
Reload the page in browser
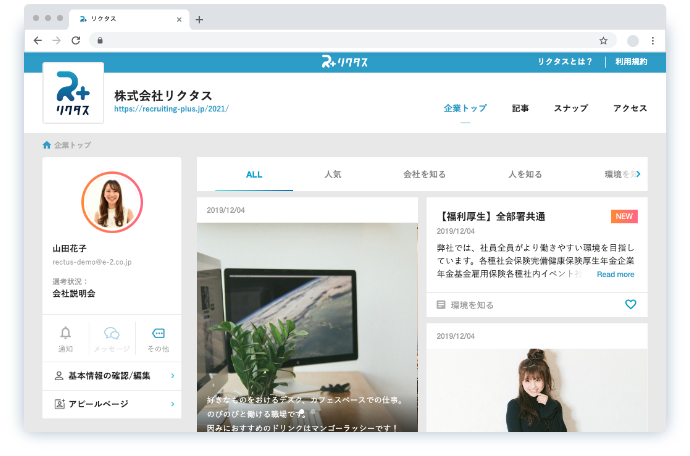75,41
